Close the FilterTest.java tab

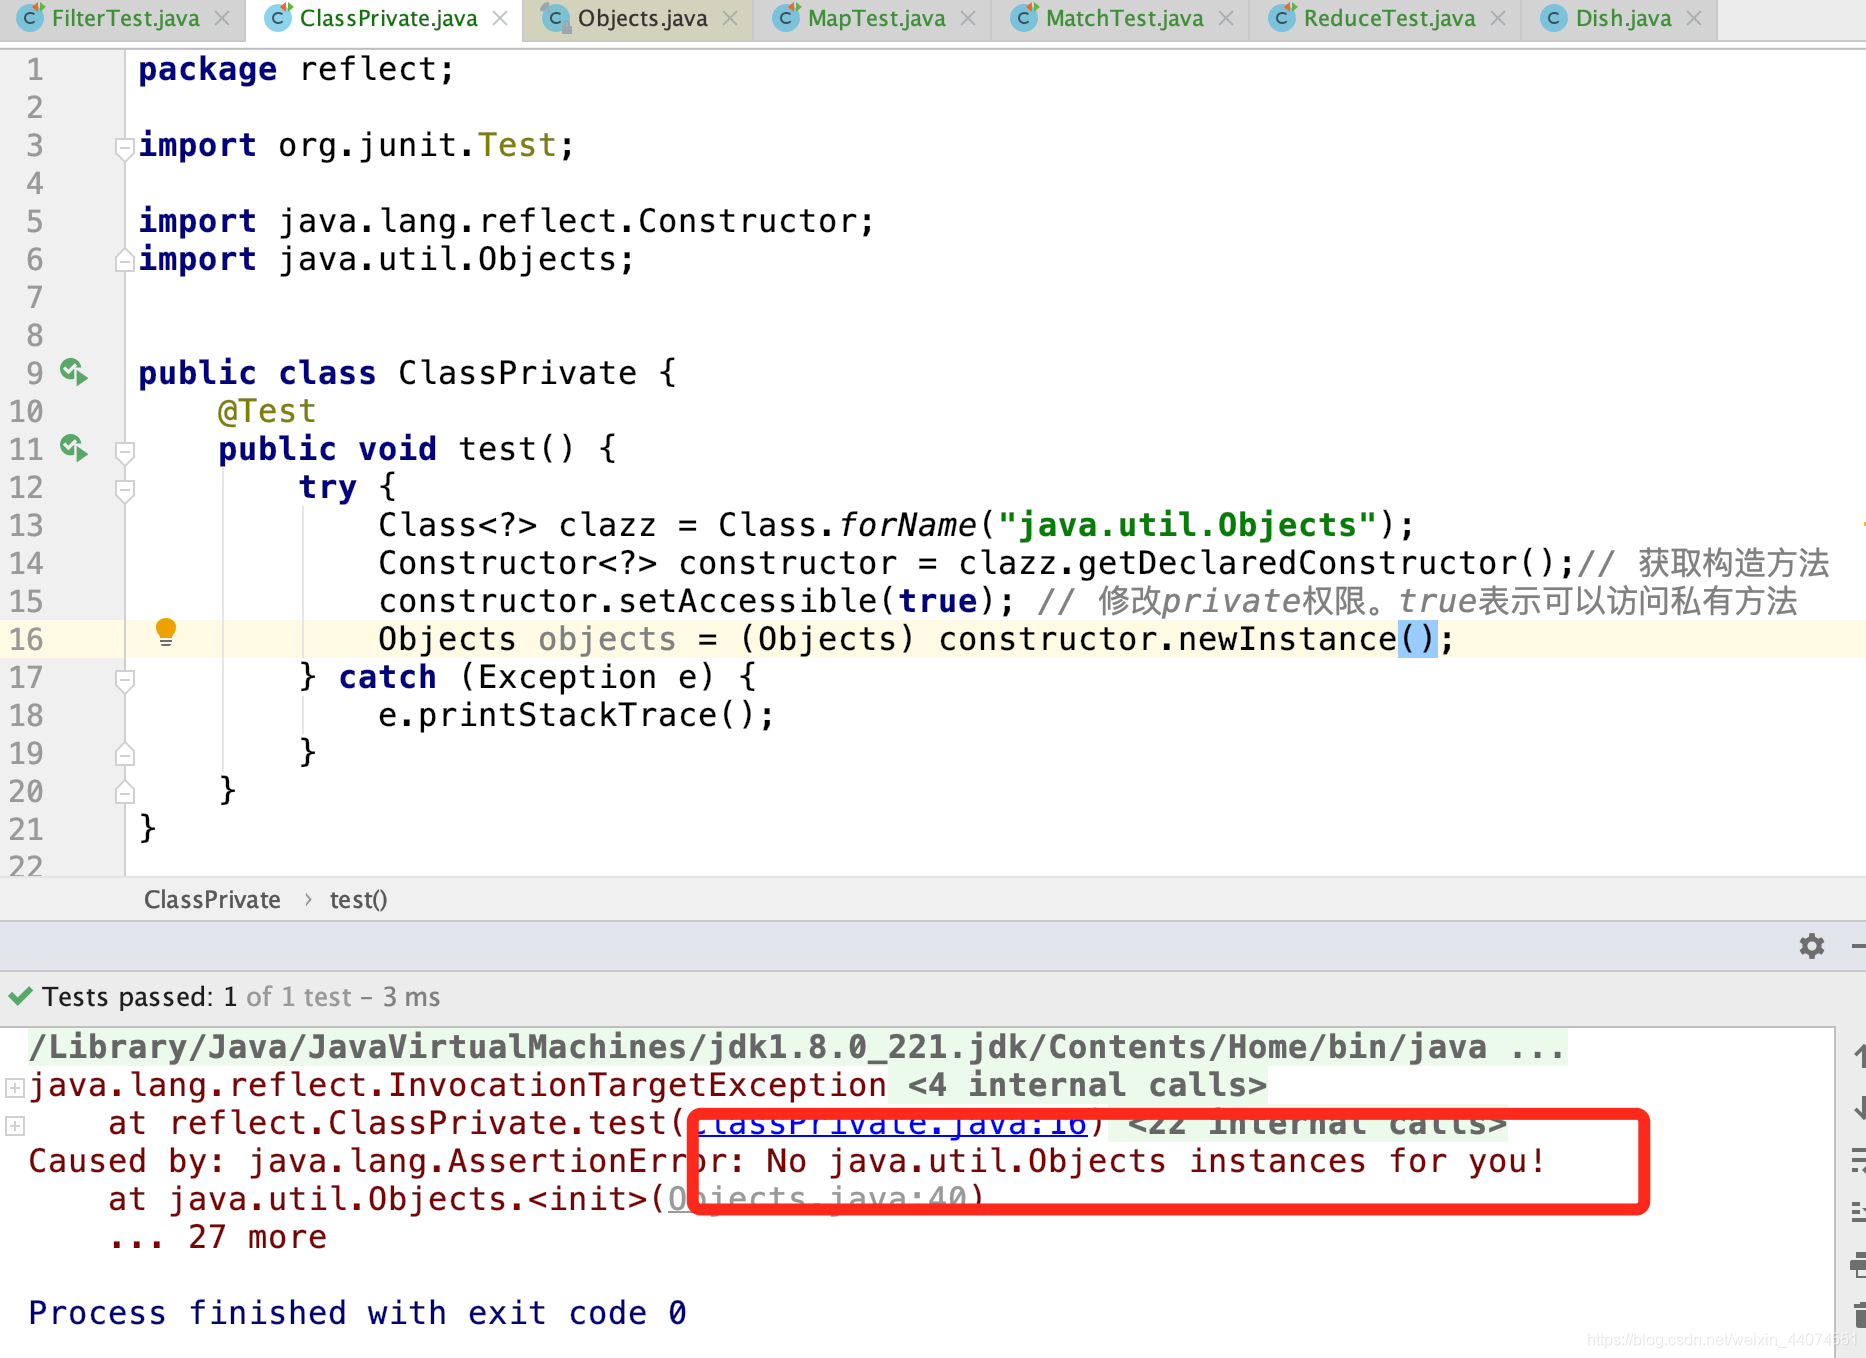pos(223,18)
